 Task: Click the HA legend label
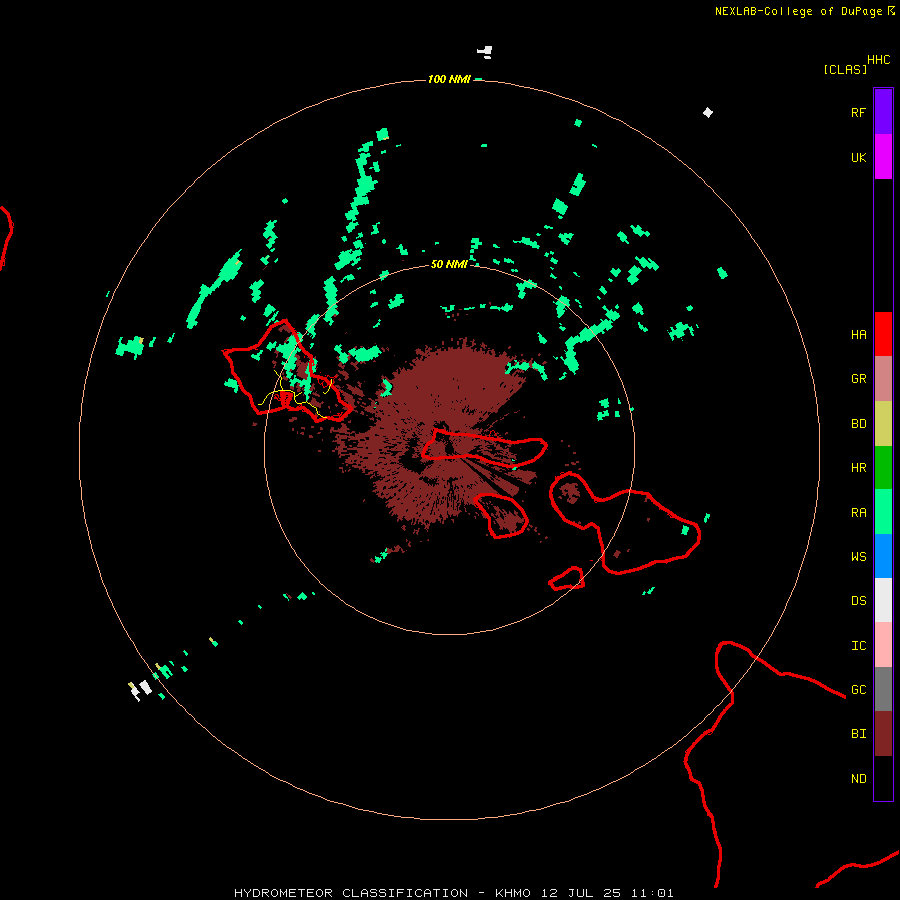coord(859,334)
